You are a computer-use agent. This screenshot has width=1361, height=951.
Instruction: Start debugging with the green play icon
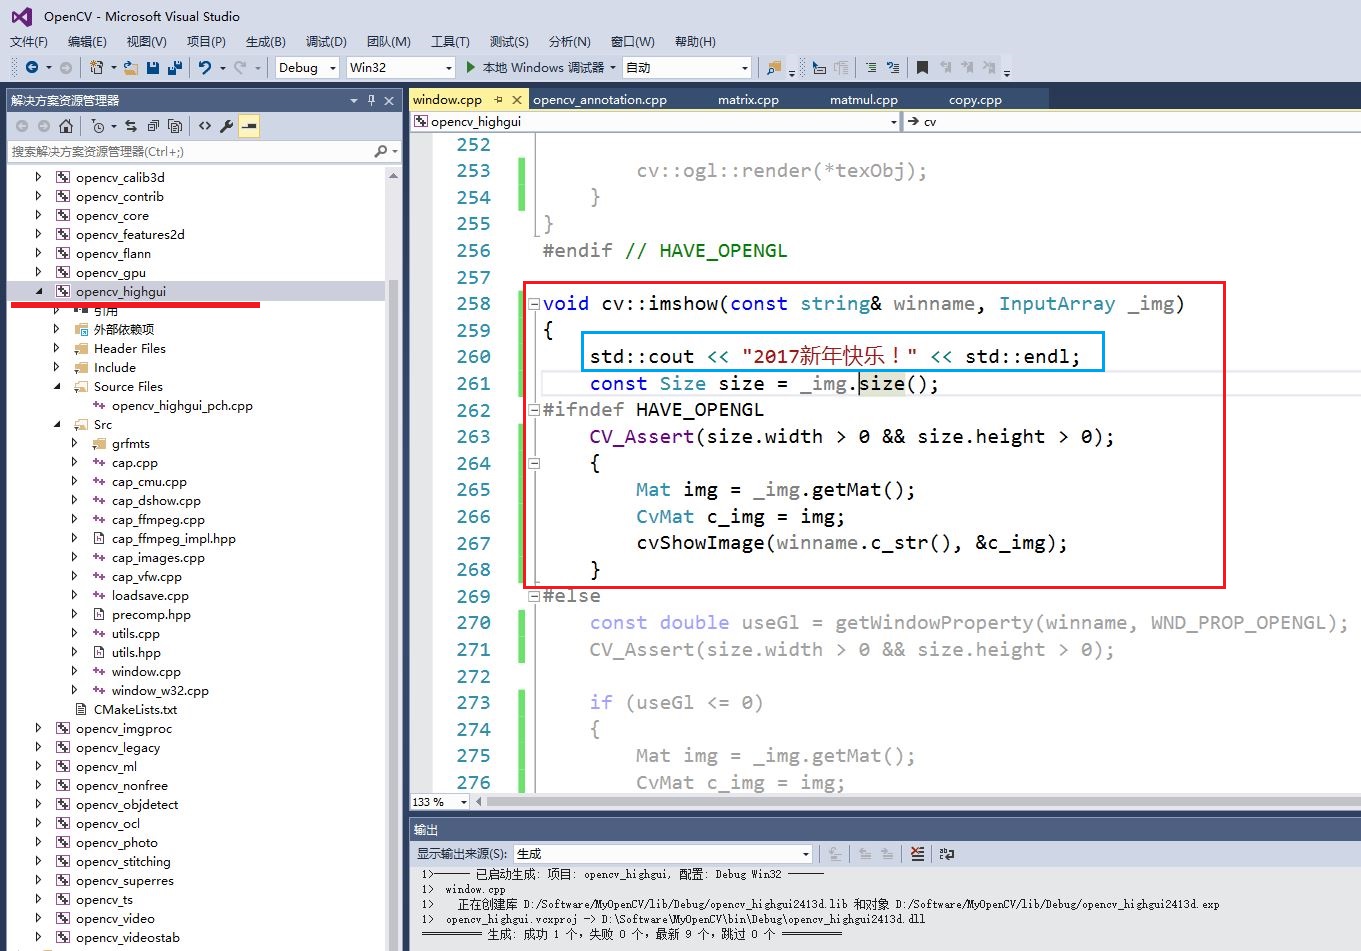point(471,68)
